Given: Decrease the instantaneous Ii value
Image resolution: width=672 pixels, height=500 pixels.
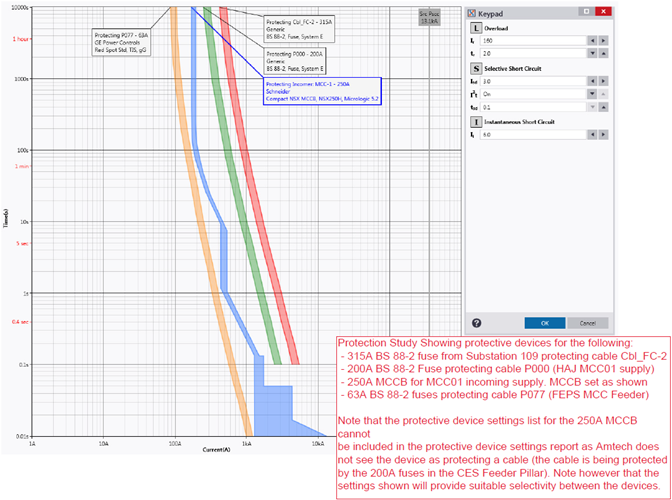Looking at the screenshot, I should [591, 133].
